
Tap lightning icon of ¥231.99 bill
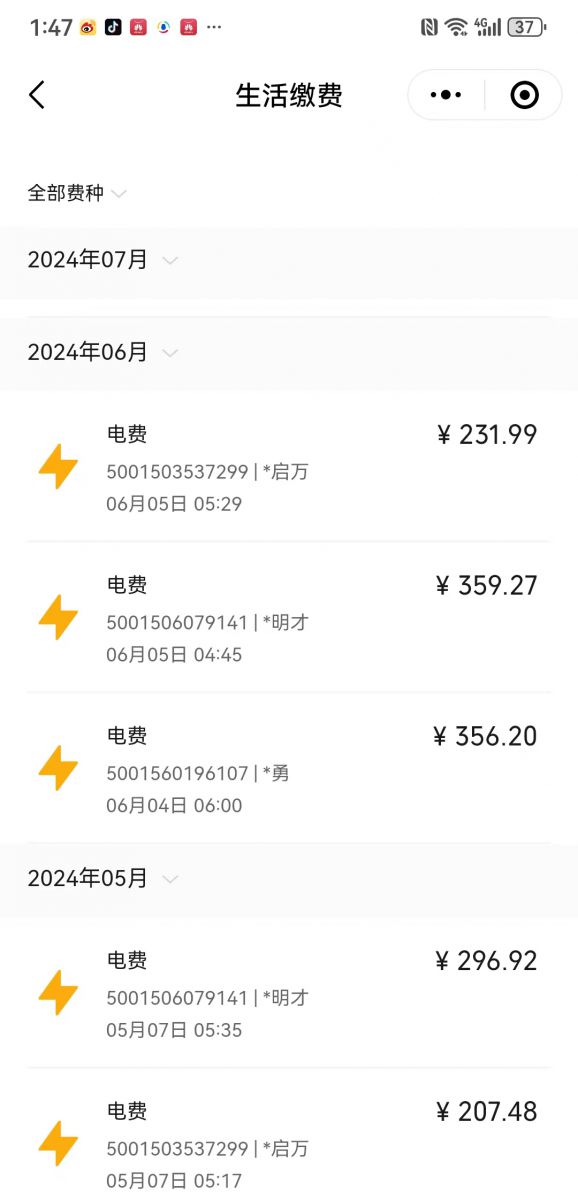coord(58,467)
